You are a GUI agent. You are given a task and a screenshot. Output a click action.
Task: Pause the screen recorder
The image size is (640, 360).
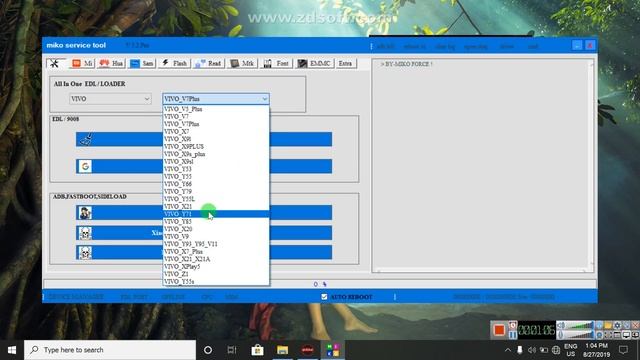(513, 335)
